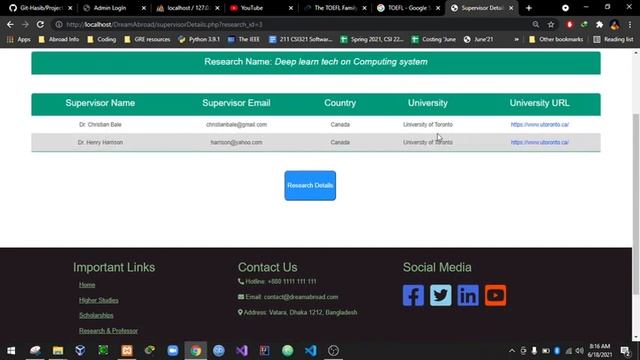Open the Twitter social icon
This screenshot has height=360, width=640.
(x=440, y=295)
